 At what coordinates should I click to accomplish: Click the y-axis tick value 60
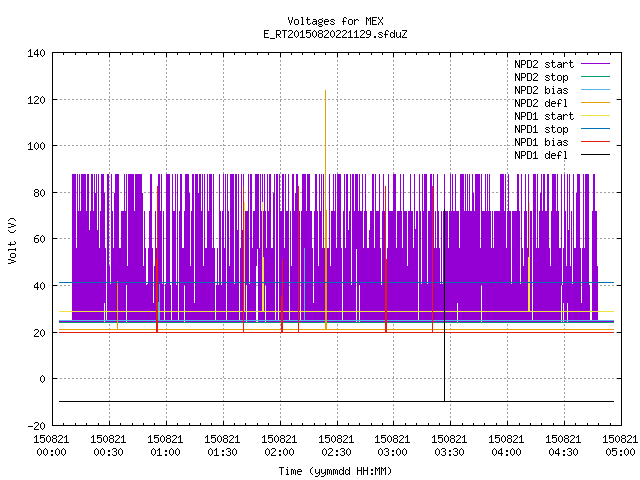point(39,239)
